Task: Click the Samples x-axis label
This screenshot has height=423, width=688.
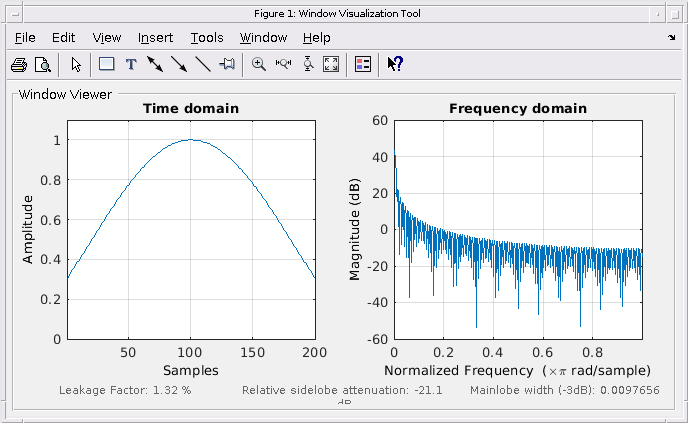Action: click(x=191, y=370)
